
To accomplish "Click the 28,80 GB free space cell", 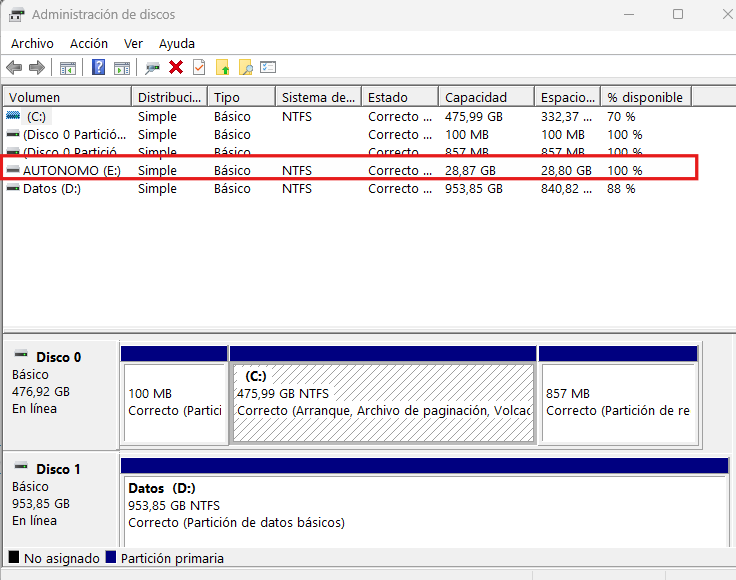I will pyautogui.click(x=566, y=170).
